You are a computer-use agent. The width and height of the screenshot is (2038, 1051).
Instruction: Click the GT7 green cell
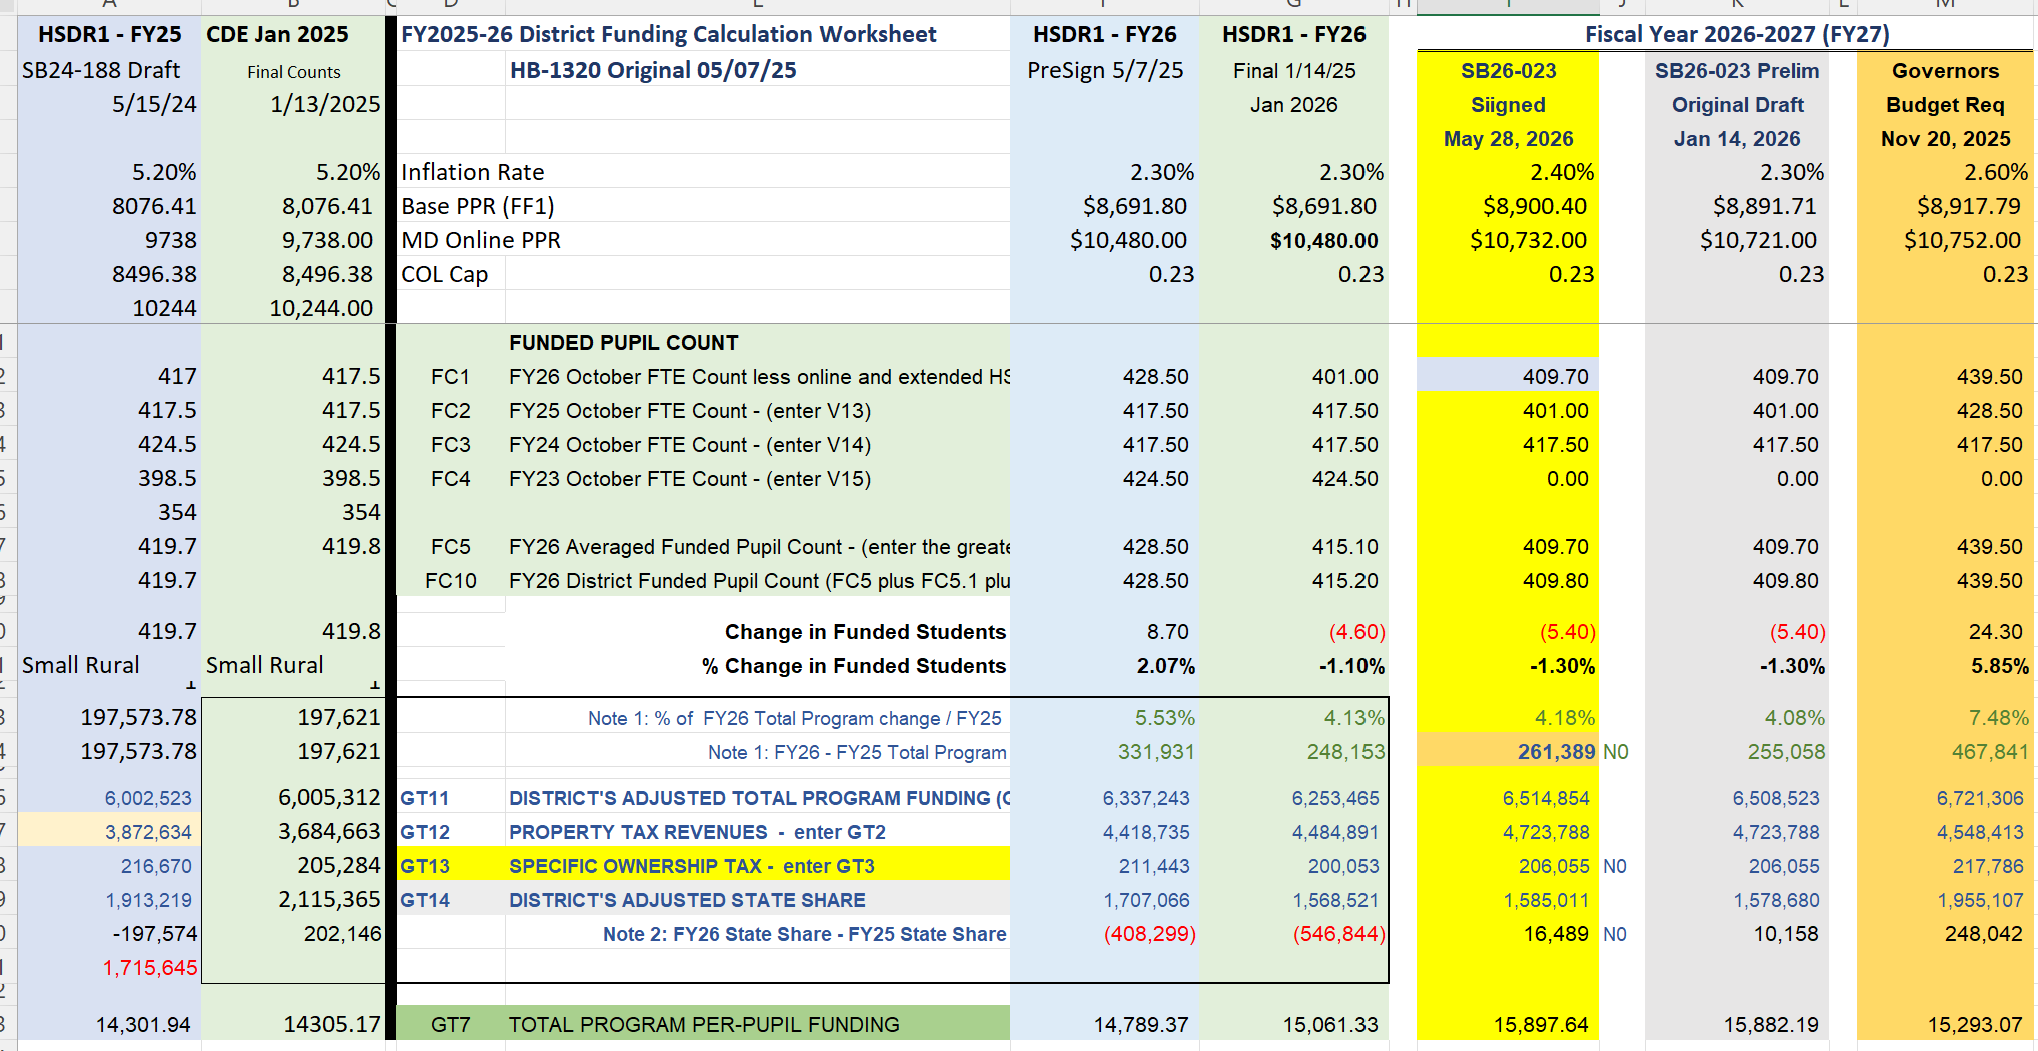[451, 1024]
